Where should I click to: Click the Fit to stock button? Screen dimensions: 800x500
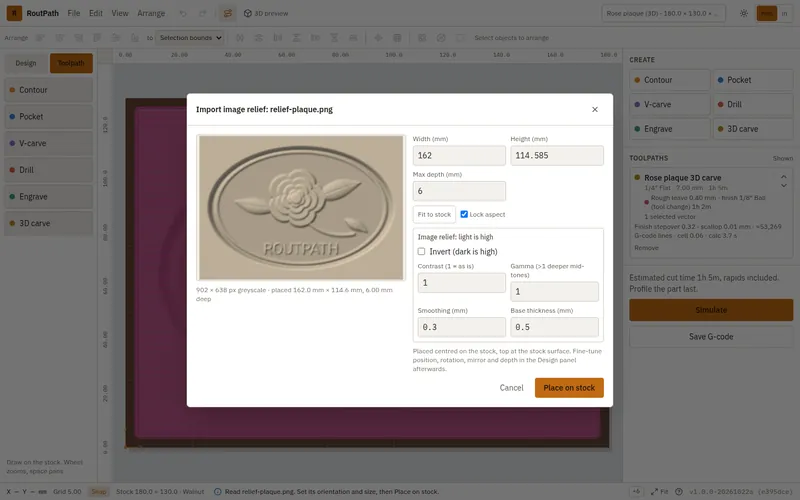tap(434, 214)
